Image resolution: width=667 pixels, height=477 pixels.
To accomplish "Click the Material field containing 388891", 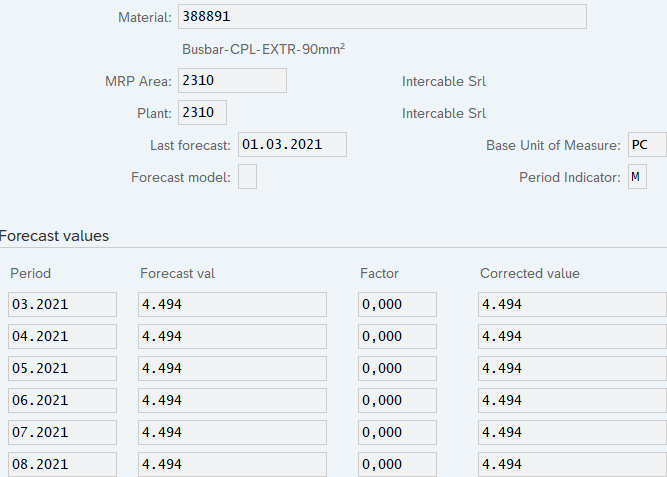I will click(381, 17).
